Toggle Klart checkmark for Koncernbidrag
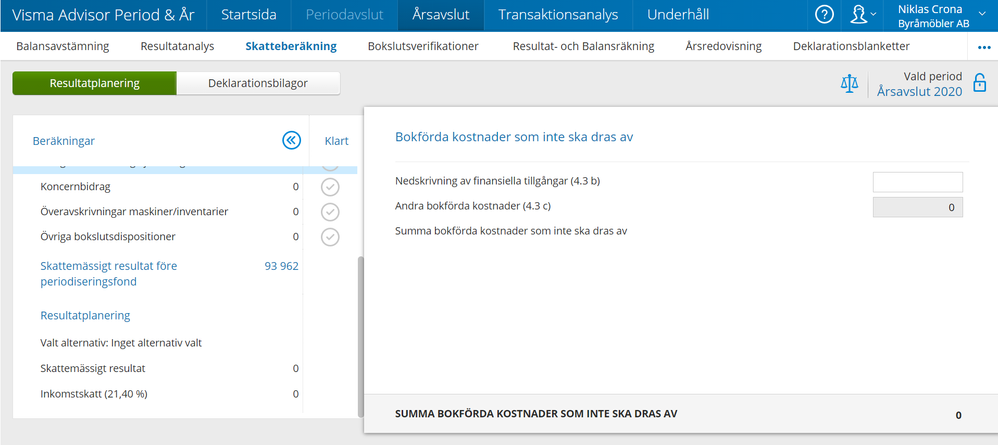The image size is (998, 445). [x=330, y=187]
